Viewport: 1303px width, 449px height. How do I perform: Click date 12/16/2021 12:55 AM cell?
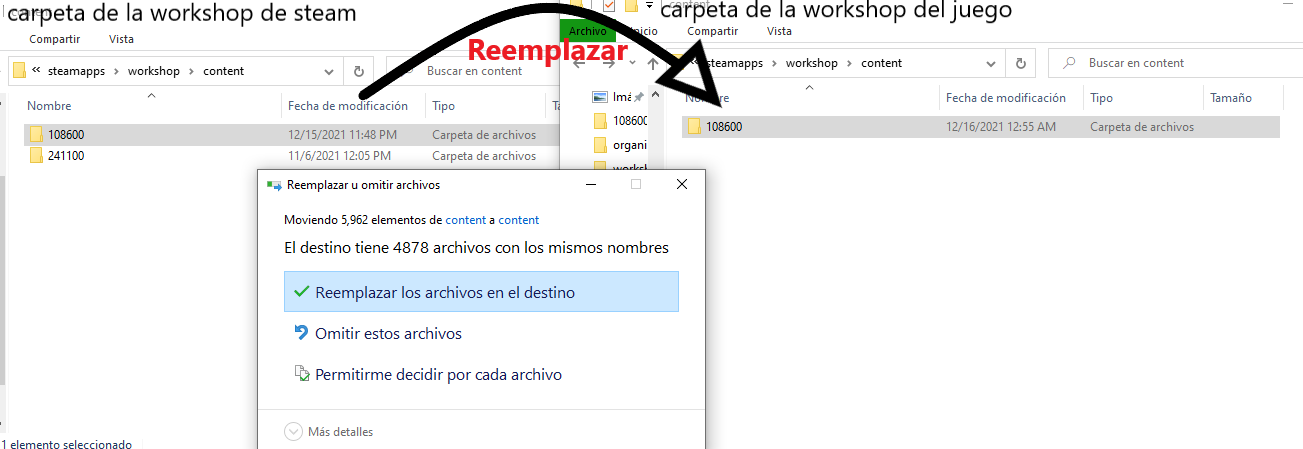point(1000,127)
